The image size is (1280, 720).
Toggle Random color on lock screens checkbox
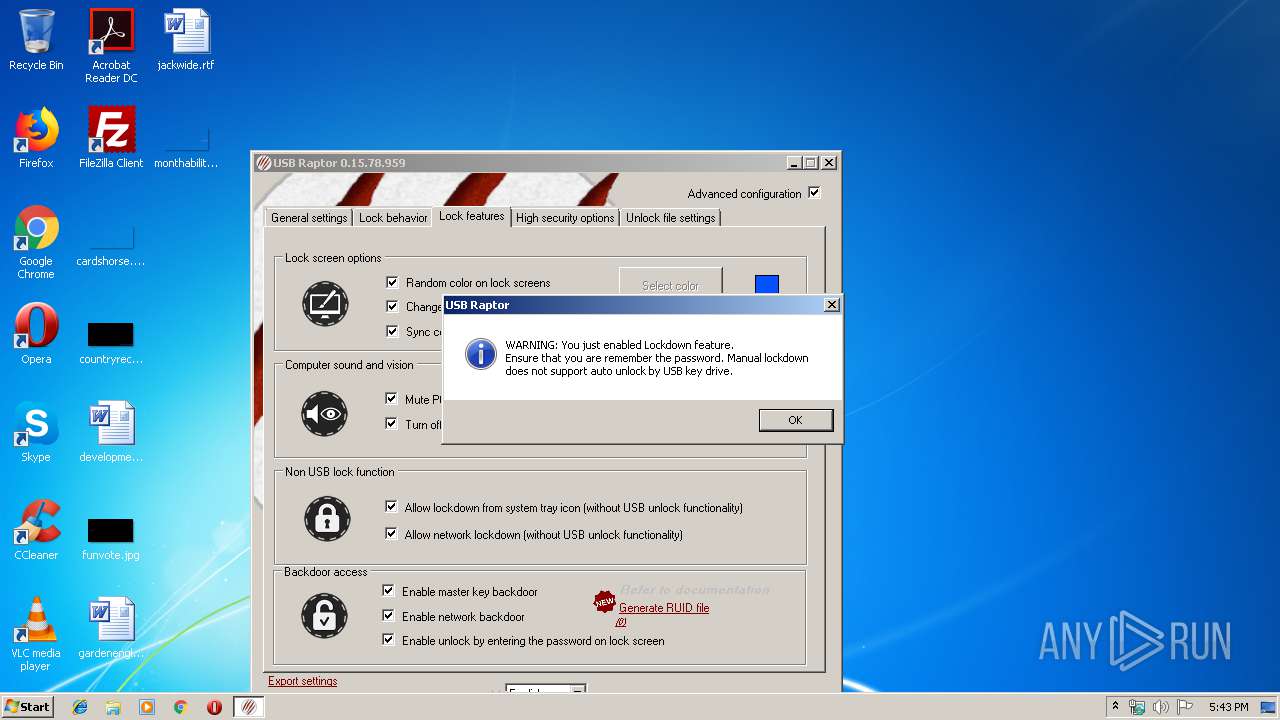(392, 282)
